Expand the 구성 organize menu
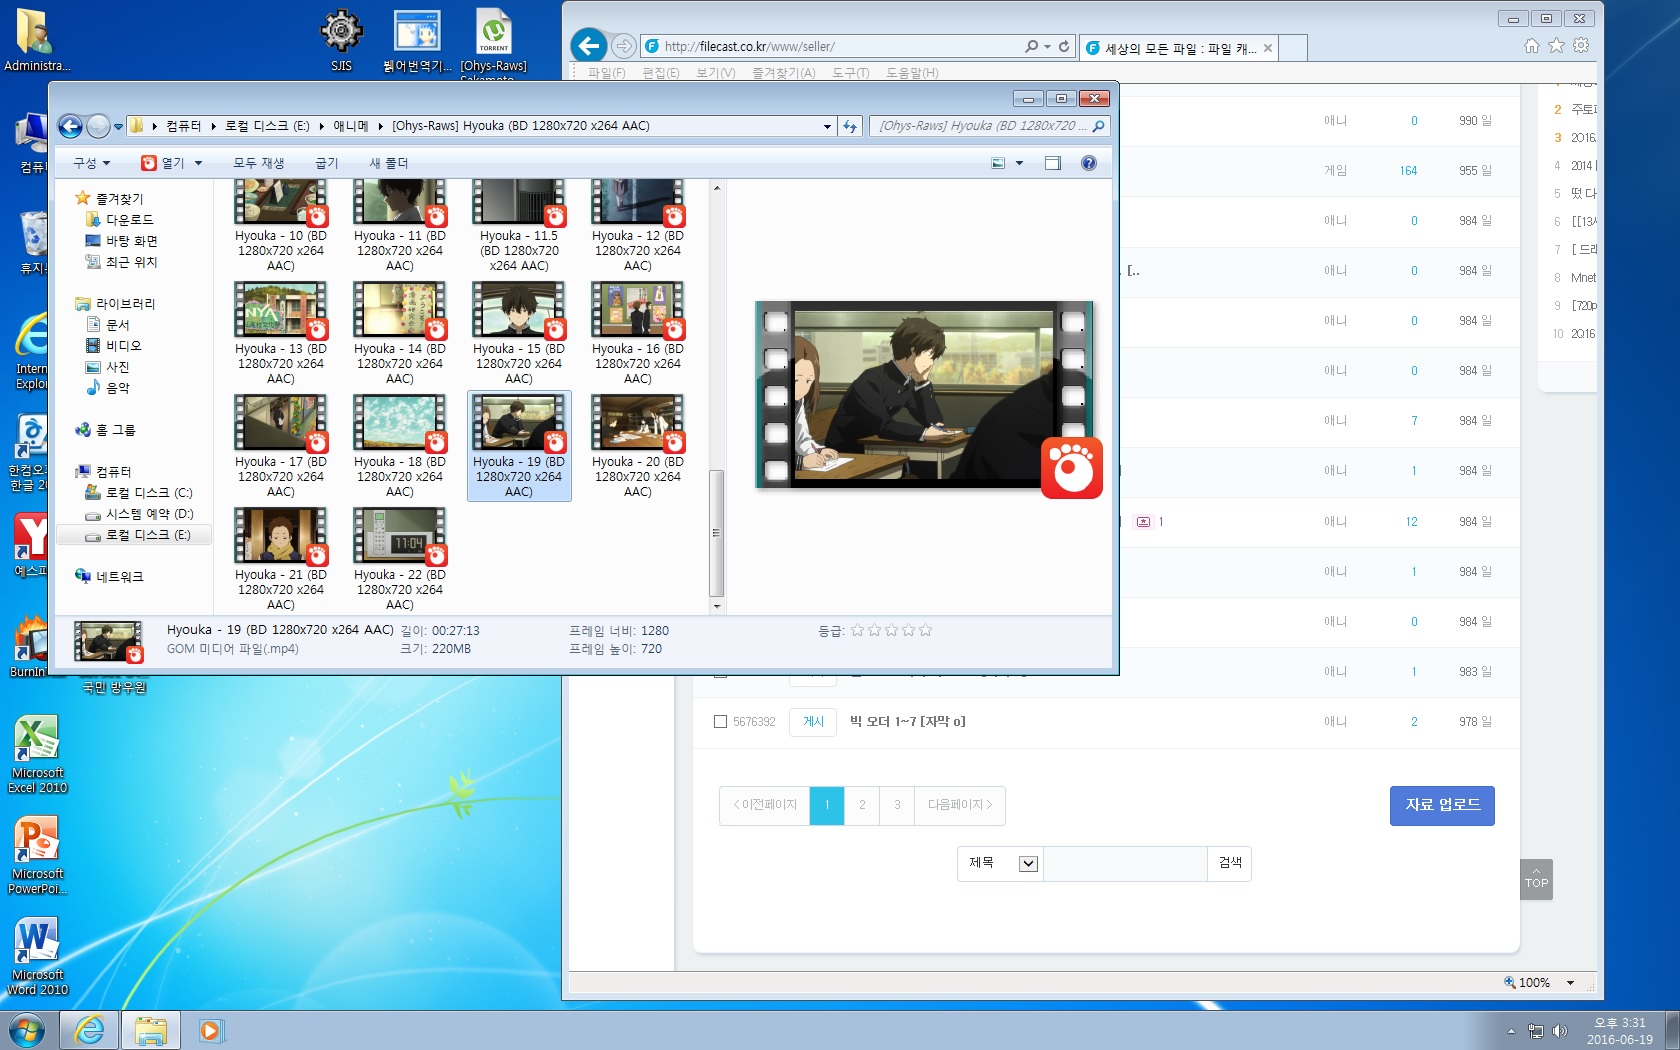 coord(91,163)
